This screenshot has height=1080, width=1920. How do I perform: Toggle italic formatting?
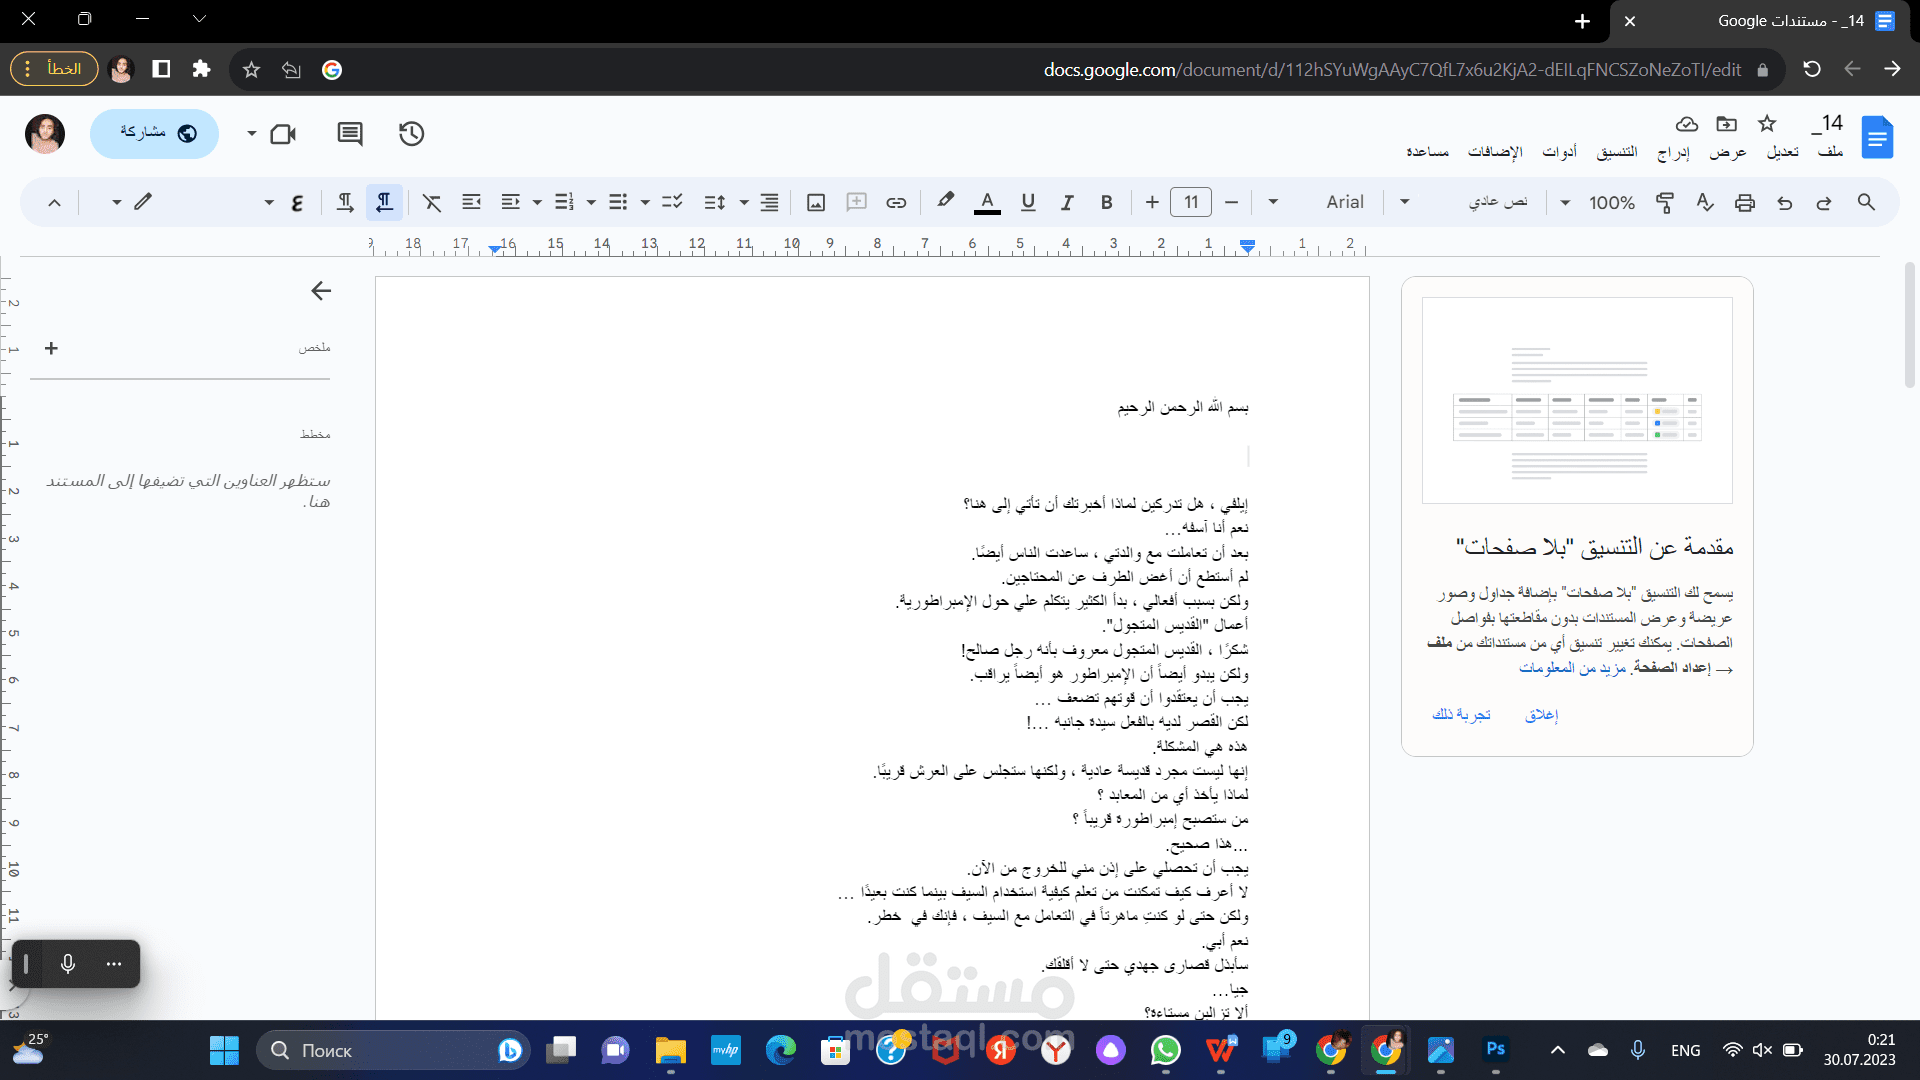(1067, 203)
